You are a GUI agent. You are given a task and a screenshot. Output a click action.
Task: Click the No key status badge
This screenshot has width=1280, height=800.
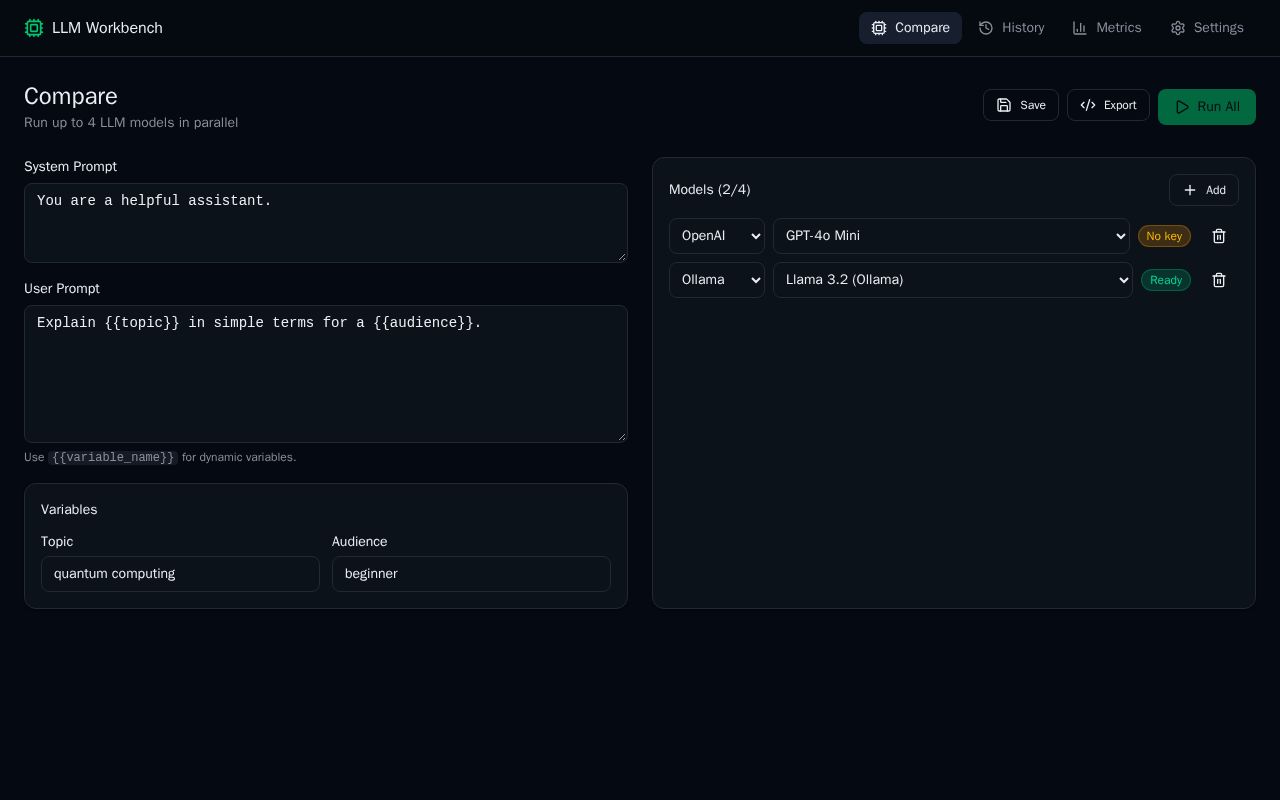pyautogui.click(x=1164, y=236)
